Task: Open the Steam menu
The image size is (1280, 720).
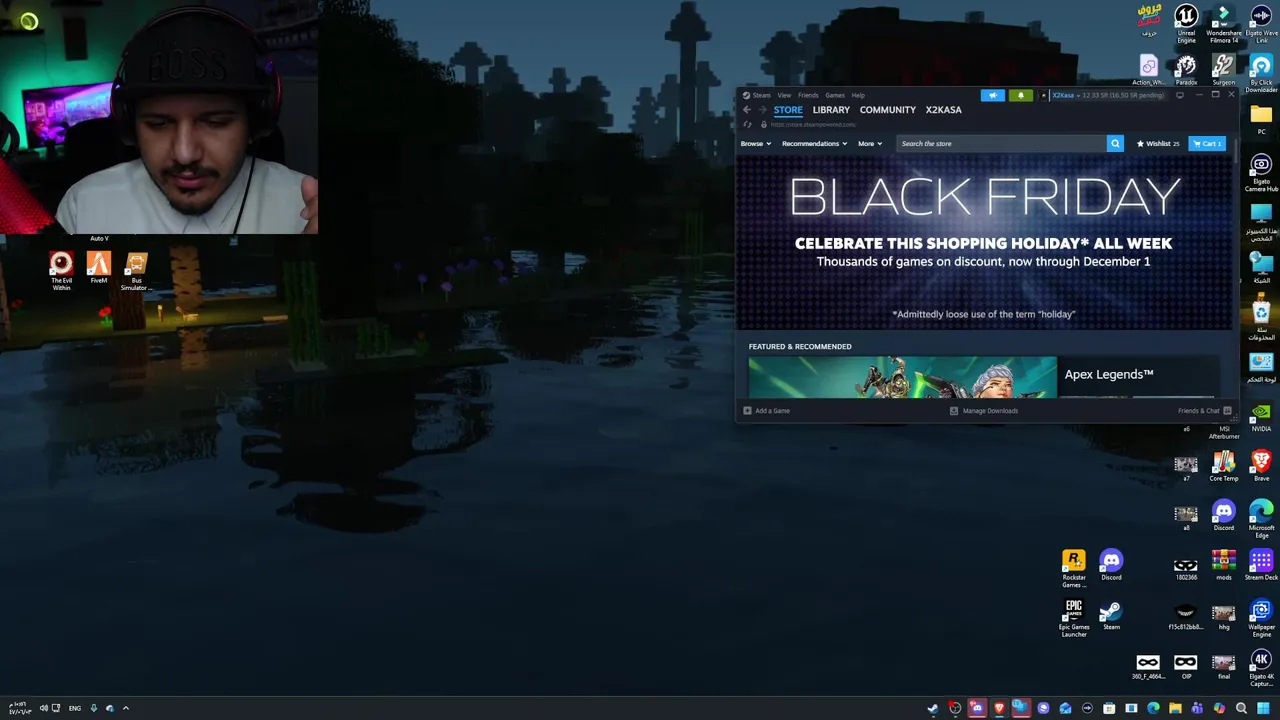Action: pyautogui.click(x=757, y=95)
